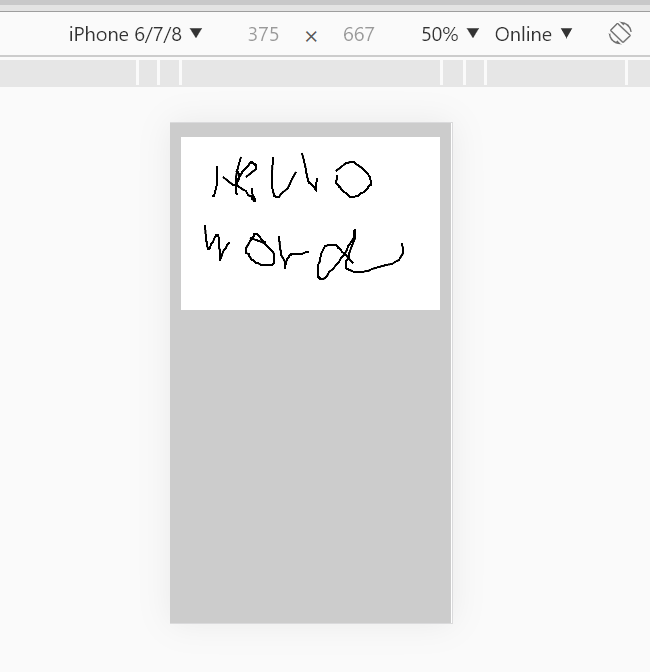The height and width of the screenshot is (672, 650).
Task: Click the rotate device orientation icon
Action: click(x=620, y=33)
